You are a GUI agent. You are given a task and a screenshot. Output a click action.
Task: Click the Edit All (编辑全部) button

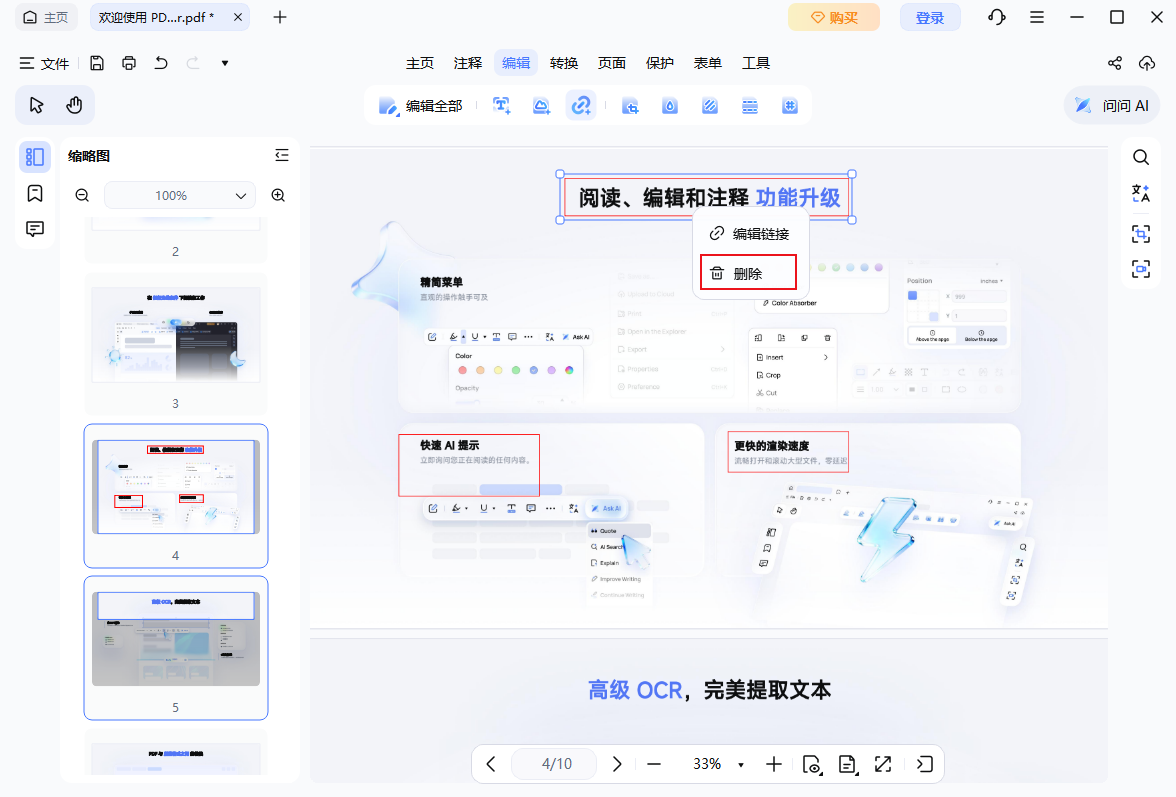click(x=420, y=106)
